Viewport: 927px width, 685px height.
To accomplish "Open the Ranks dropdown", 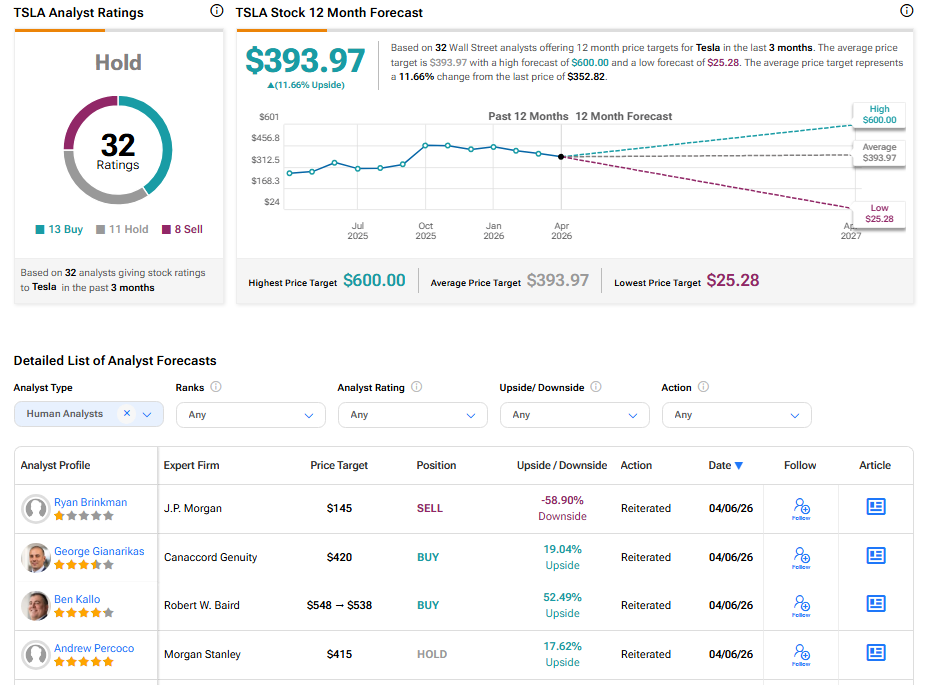I will [x=250, y=415].
